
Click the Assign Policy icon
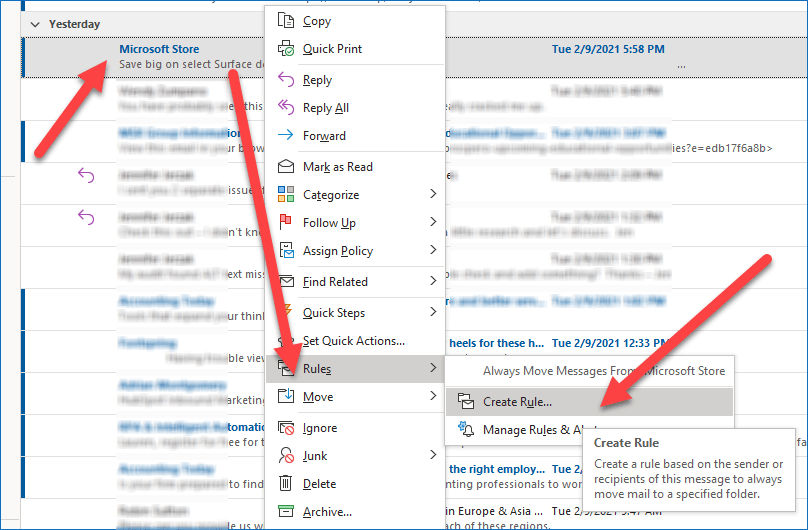[x=286, y=250]
